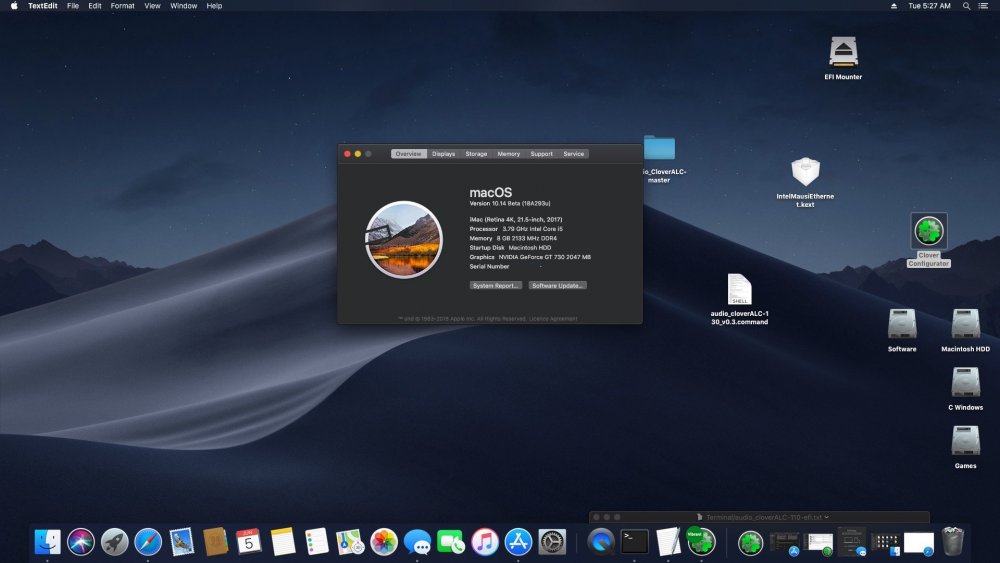Restore minimized Safari window from Dock
Screen dimensions: 1000x563
point(919,543)
